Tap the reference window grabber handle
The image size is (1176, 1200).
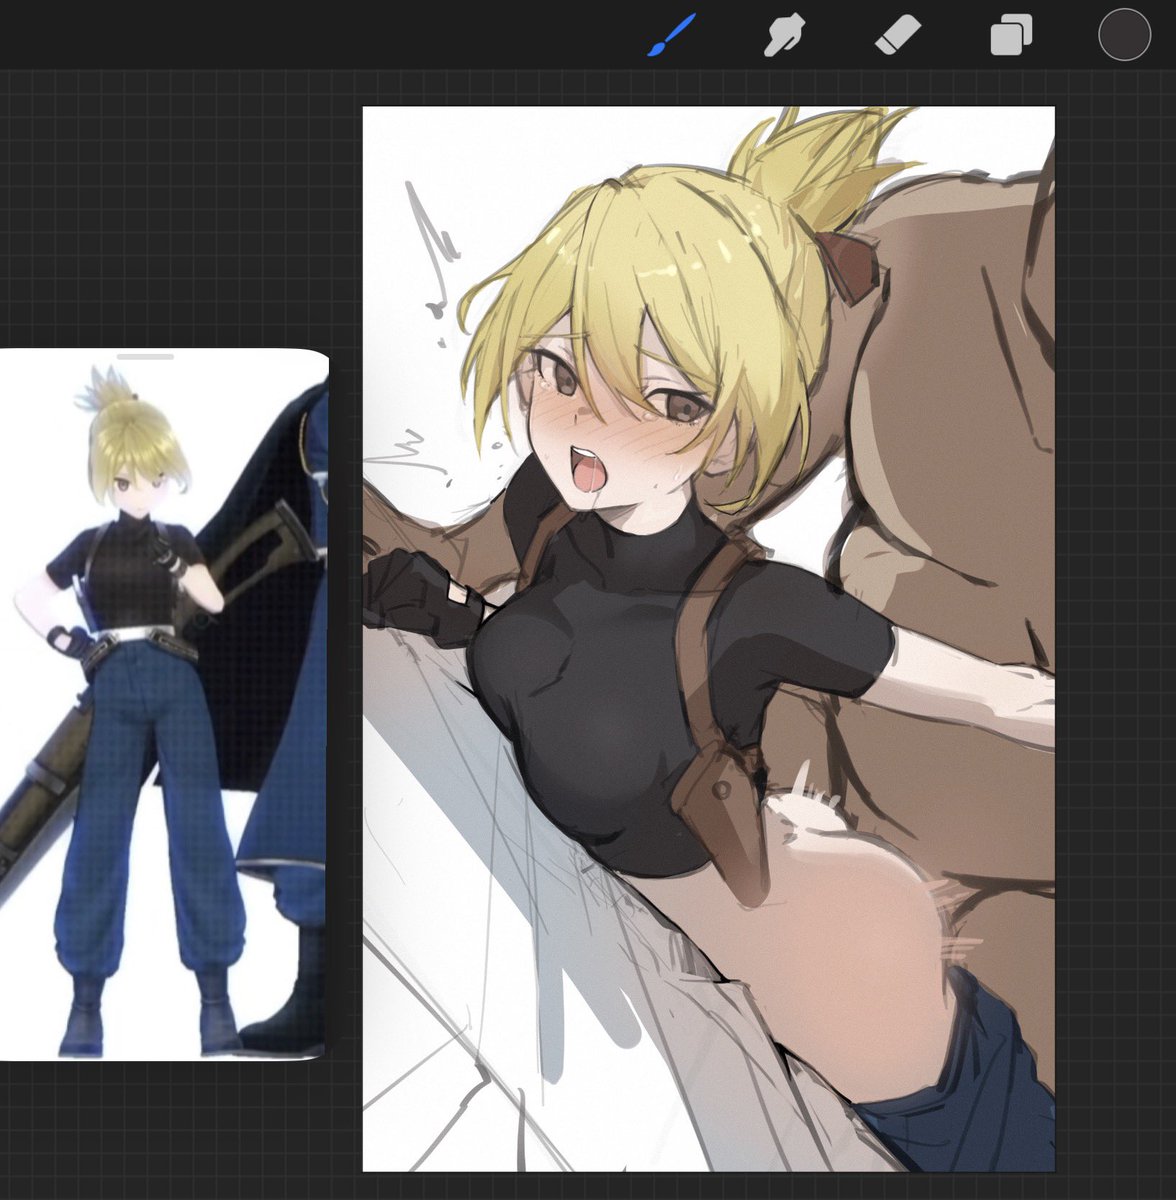[x=145, y=356]
